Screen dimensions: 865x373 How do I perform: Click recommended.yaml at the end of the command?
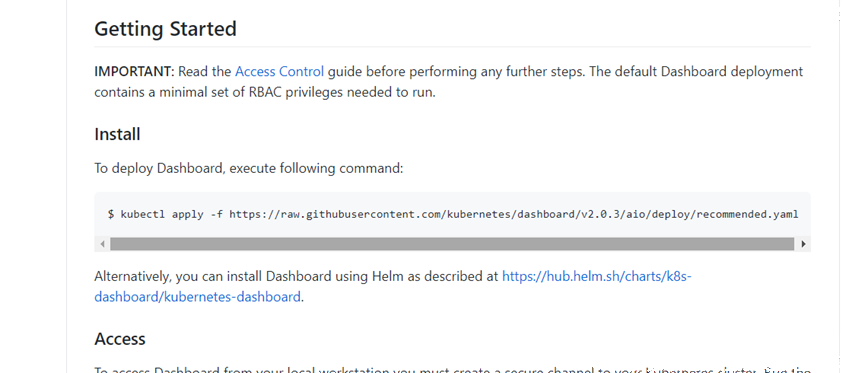[x=747, y=215]
